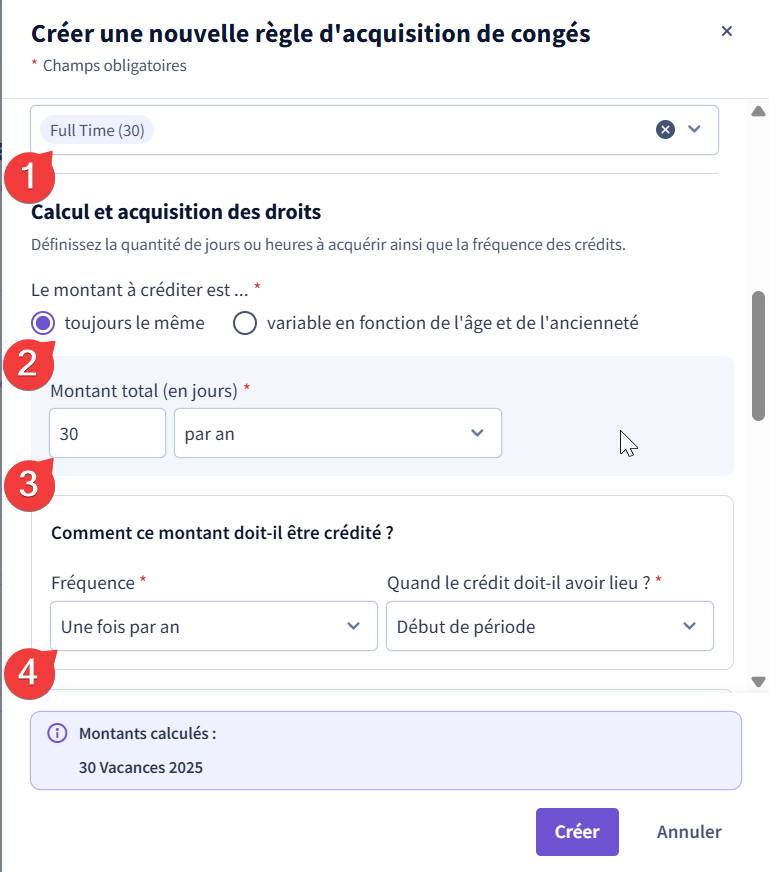Open the "Début de période" dropdown
The image size is (769, 872).
coord(550,626)
